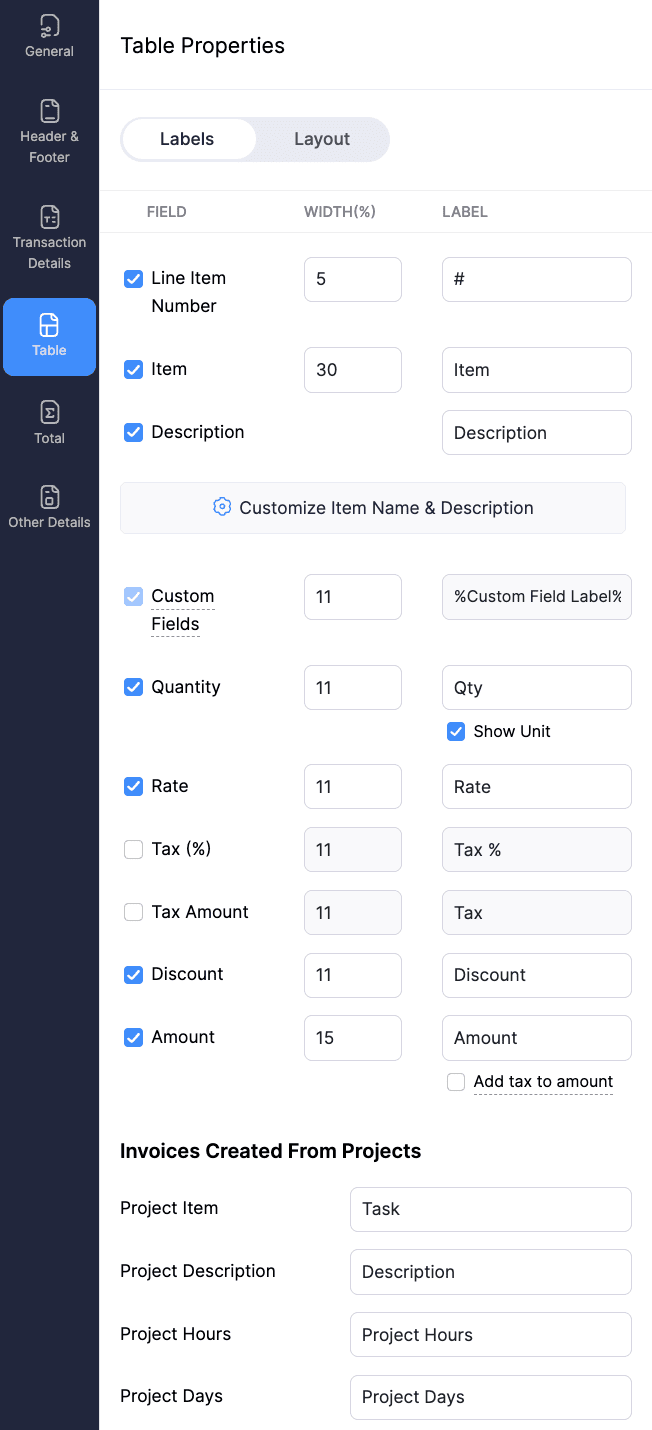
Task: Click gear icon beside Customize Item Name
Action: pyautogui.click(x=222, y=507)
